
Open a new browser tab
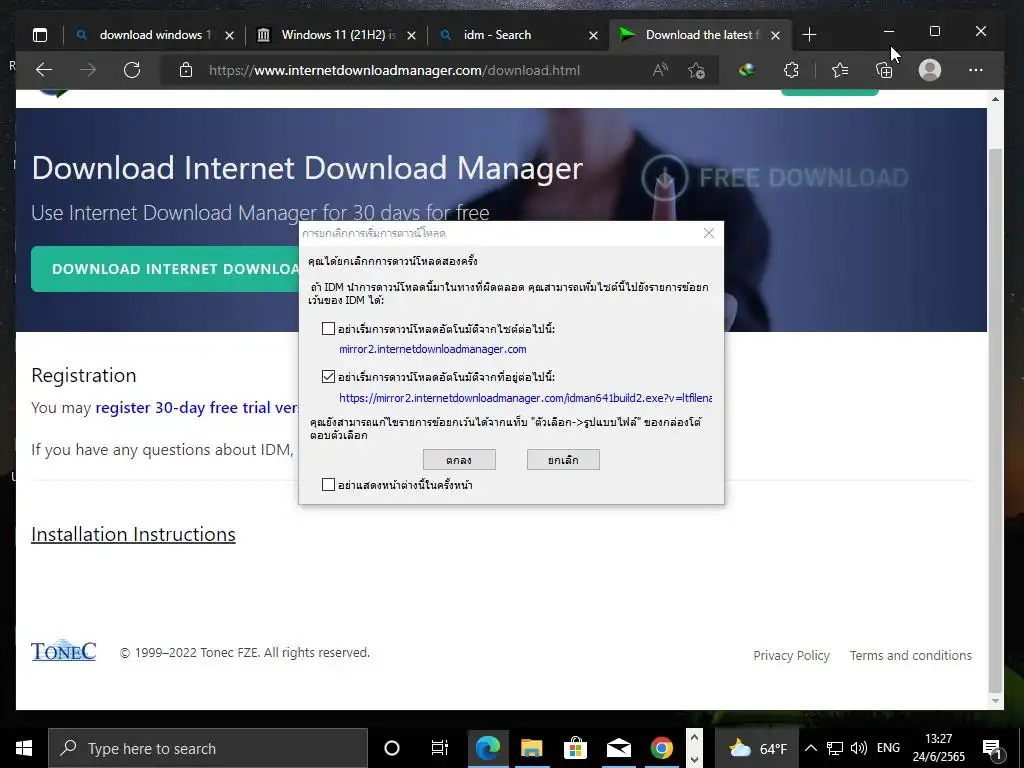pyautogui.click(x=809, y=35)
